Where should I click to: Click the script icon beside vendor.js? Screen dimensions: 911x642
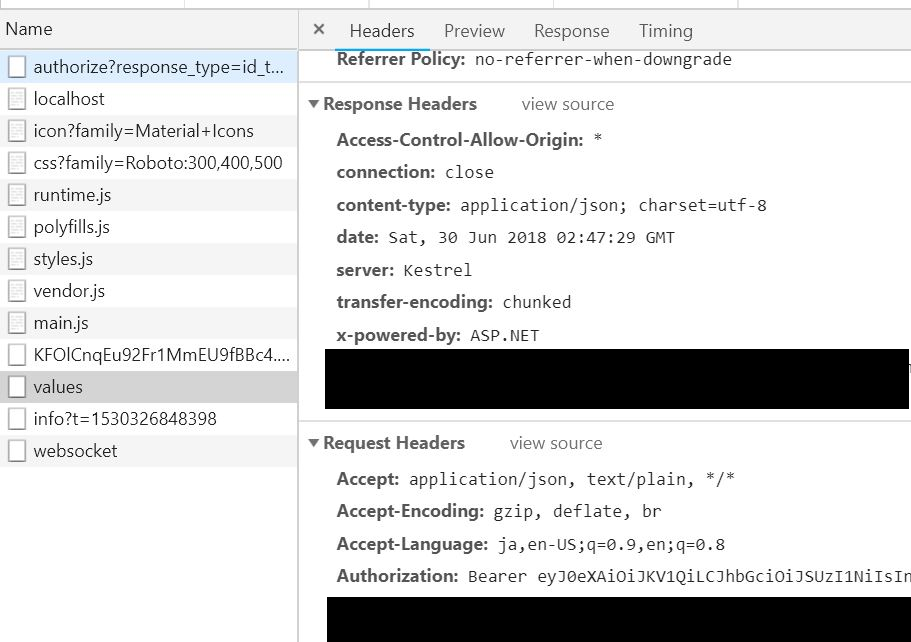coord(17,290)
